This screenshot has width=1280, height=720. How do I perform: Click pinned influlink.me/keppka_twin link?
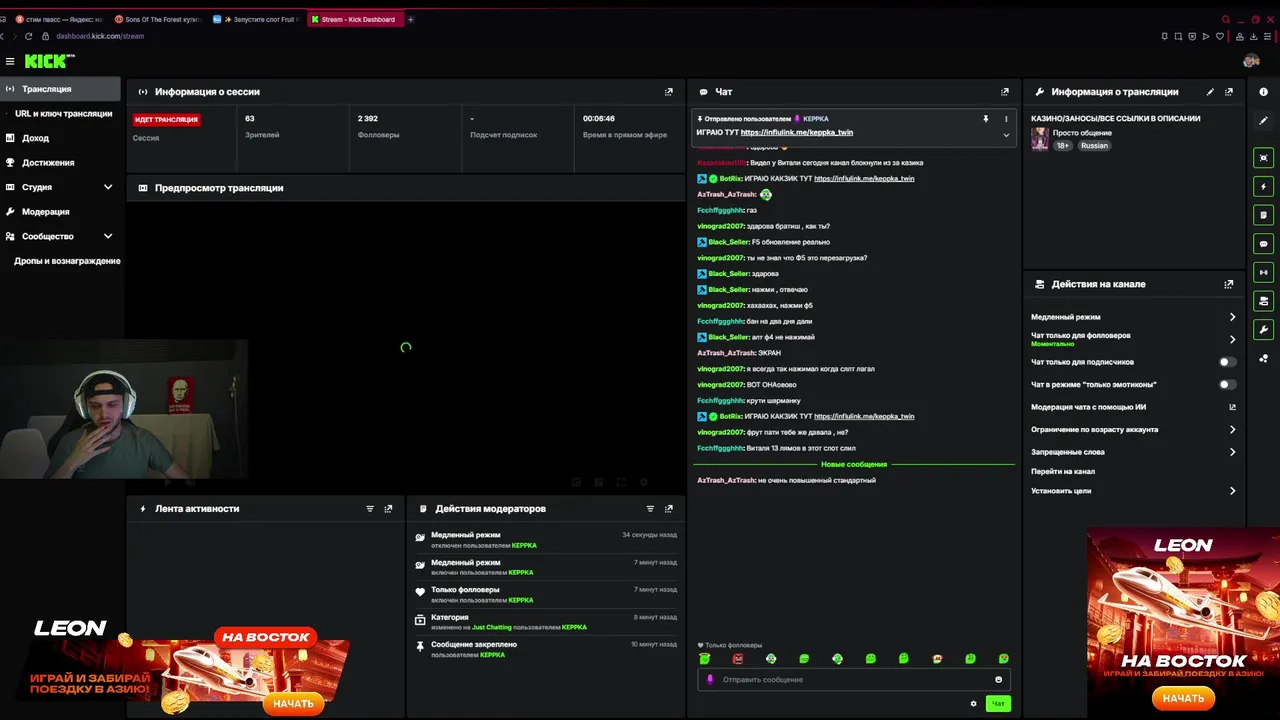(x=797, y=133)
